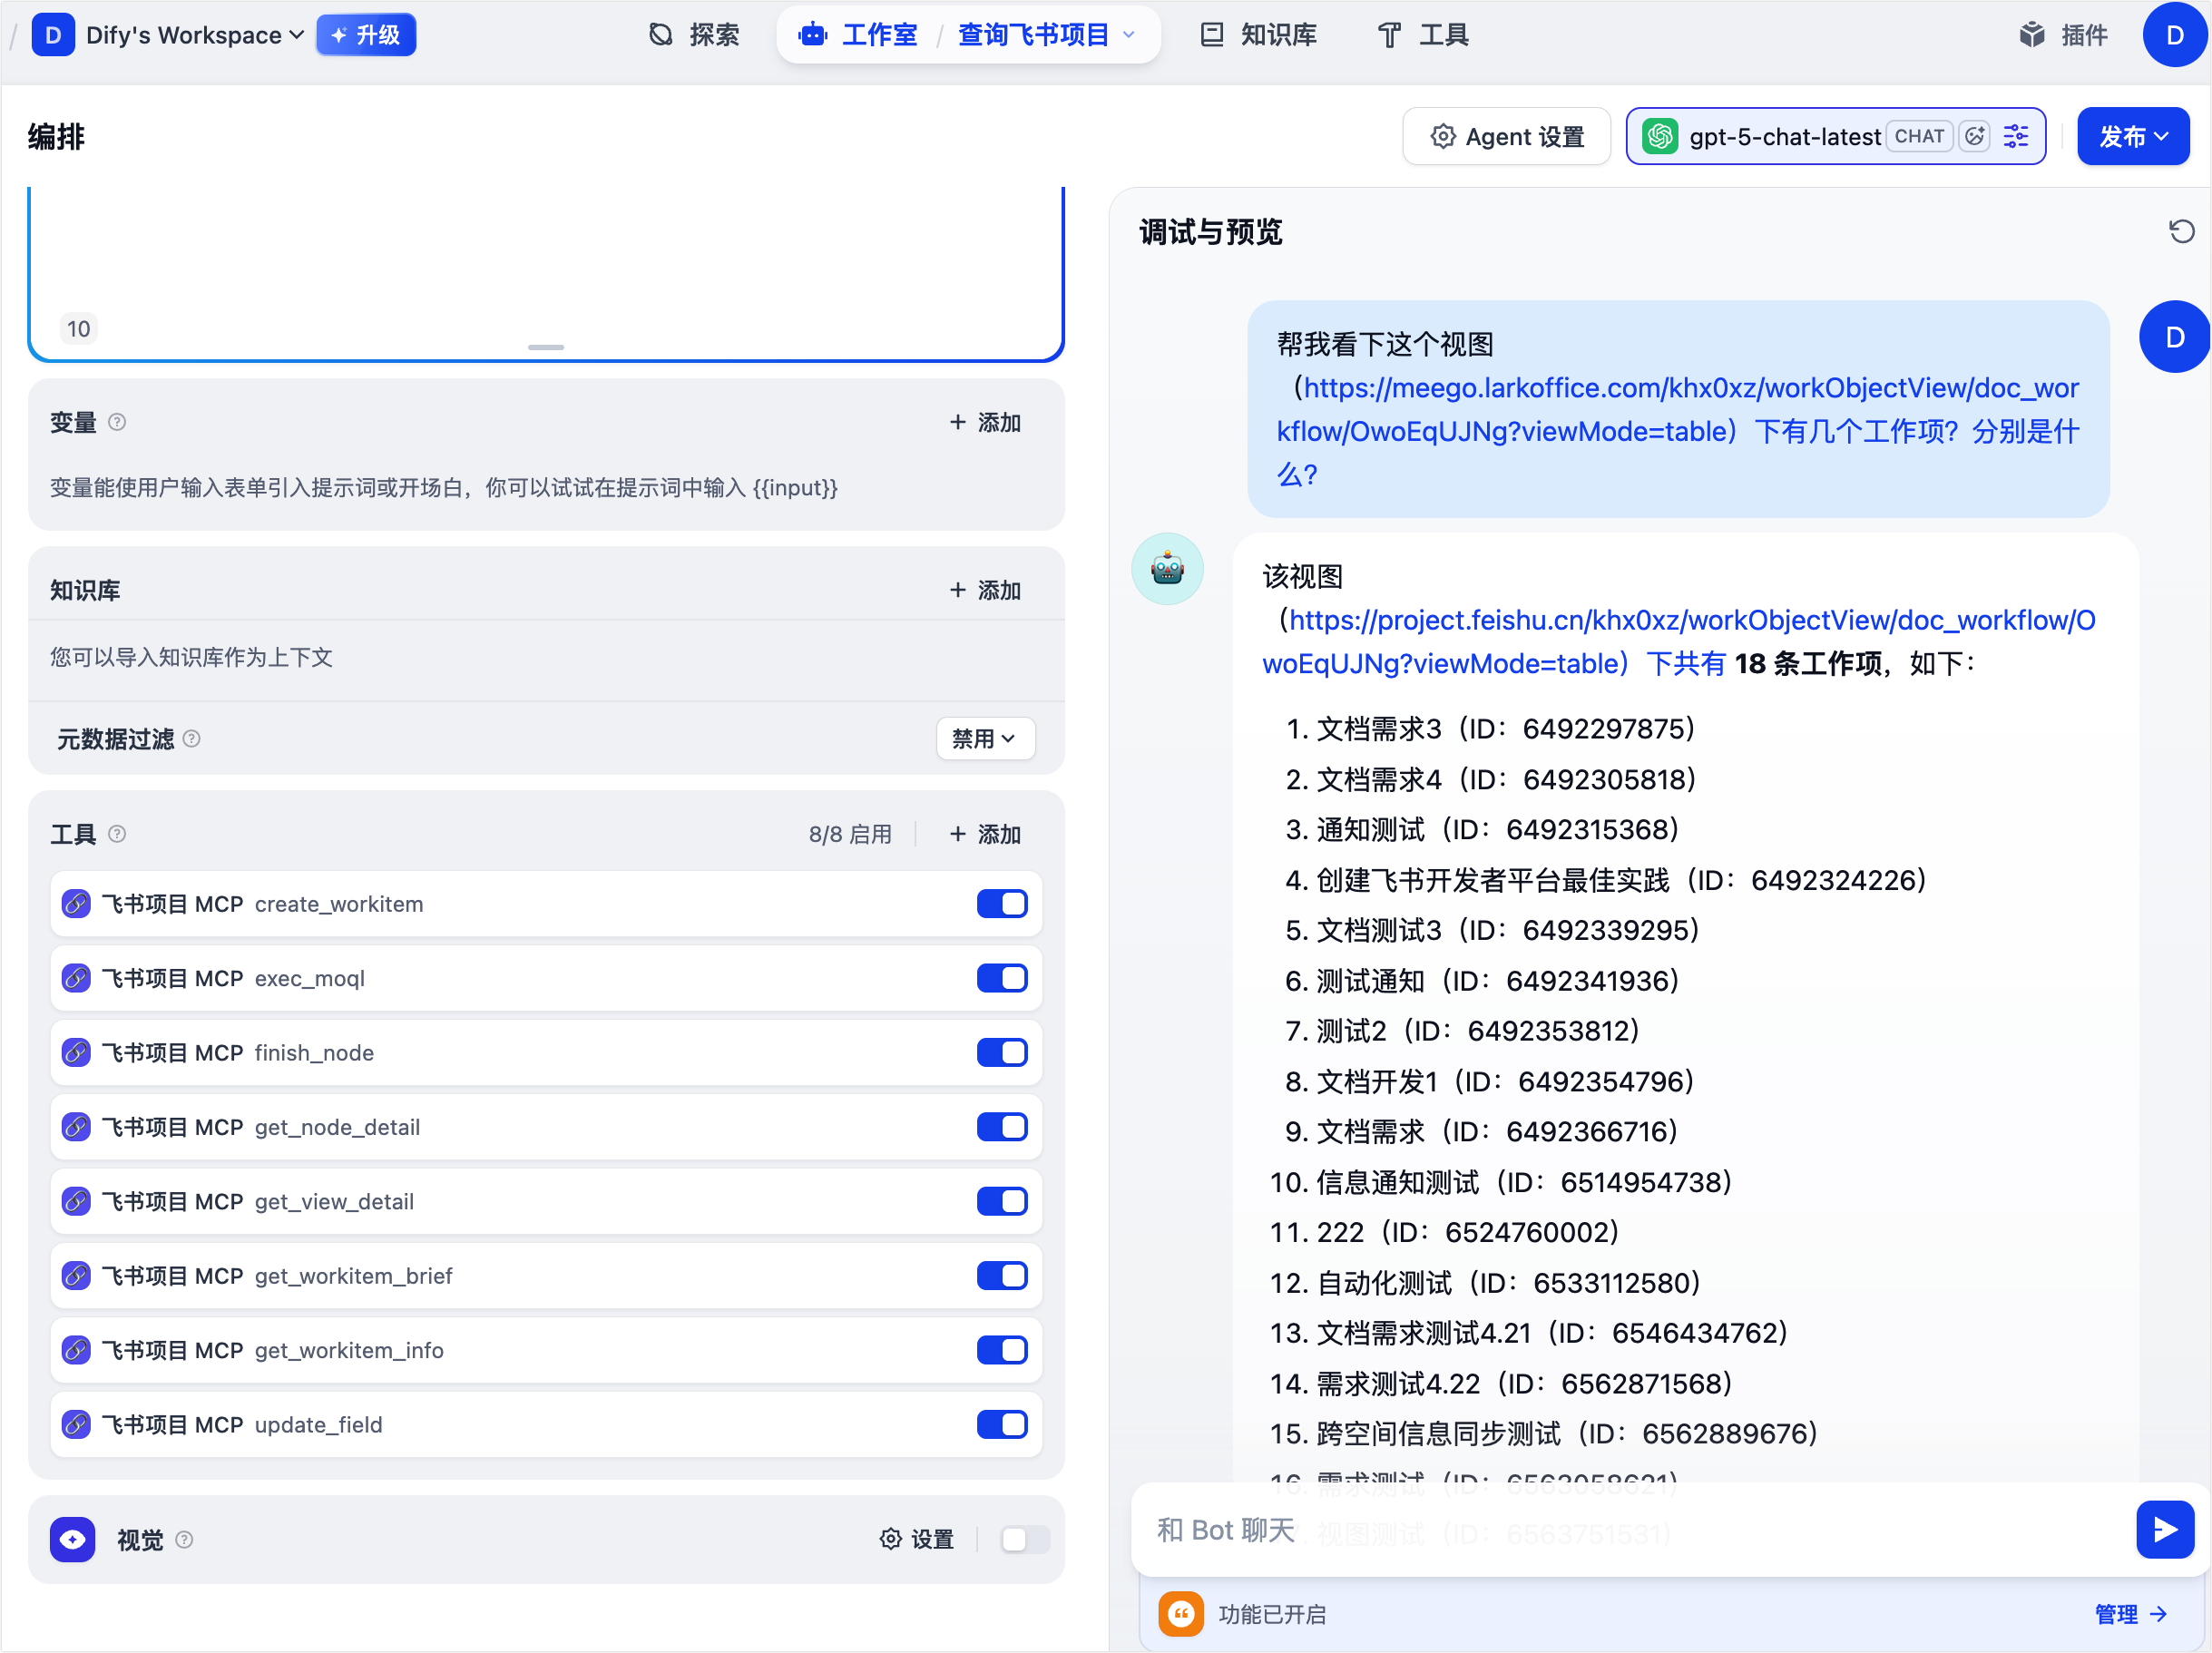2212x1653 pixels.
Task: Click the Knowledge base book icon
Action: click(x=1212, y=35)
